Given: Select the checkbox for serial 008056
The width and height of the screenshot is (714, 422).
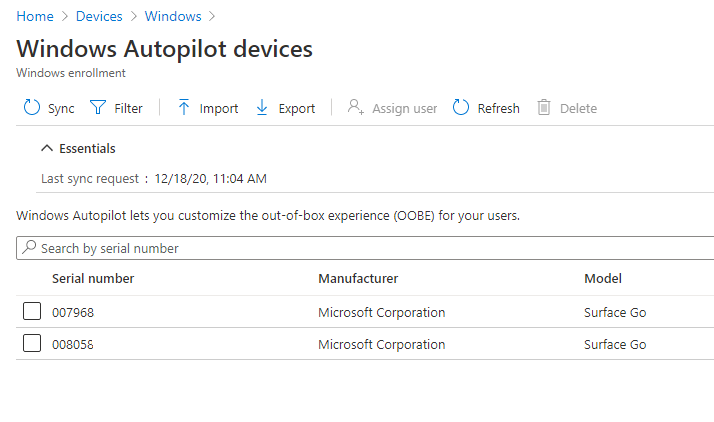Looking at the screenshot, I should pyautogui.click(x=32, y=344).
